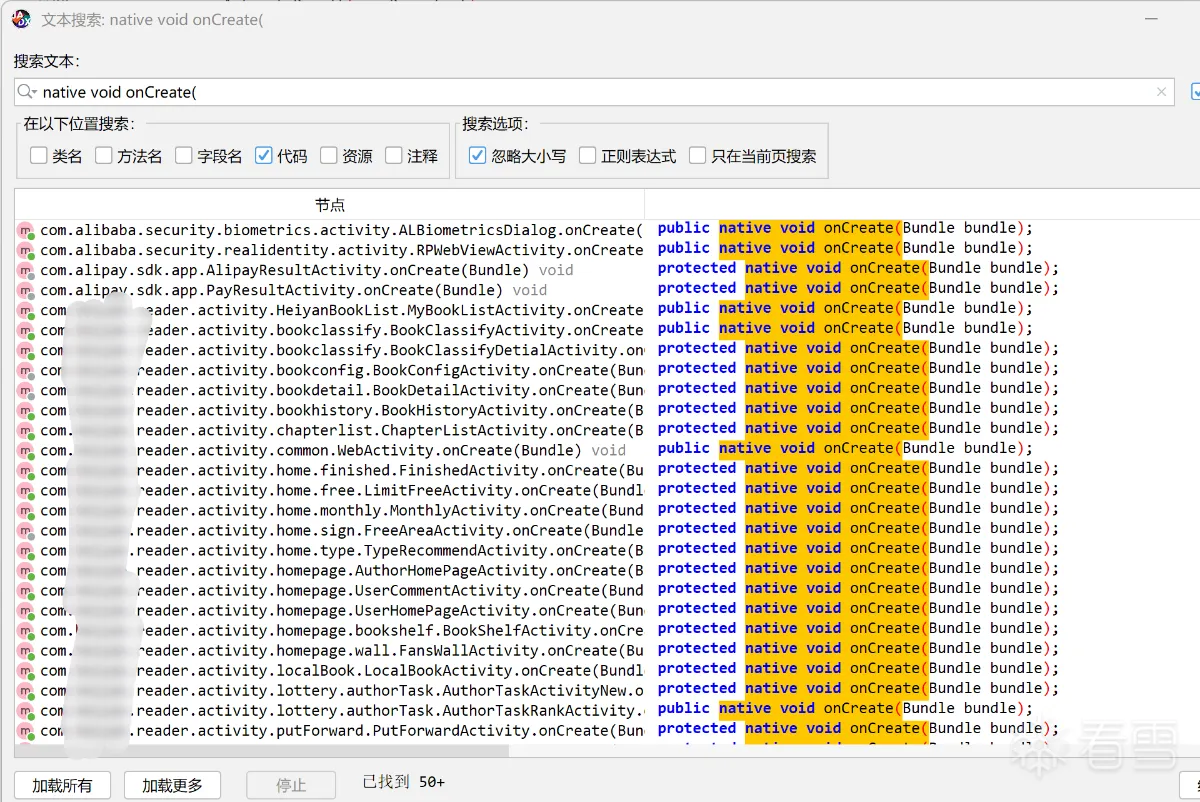Click inside the search text input field

coord(600,92)
